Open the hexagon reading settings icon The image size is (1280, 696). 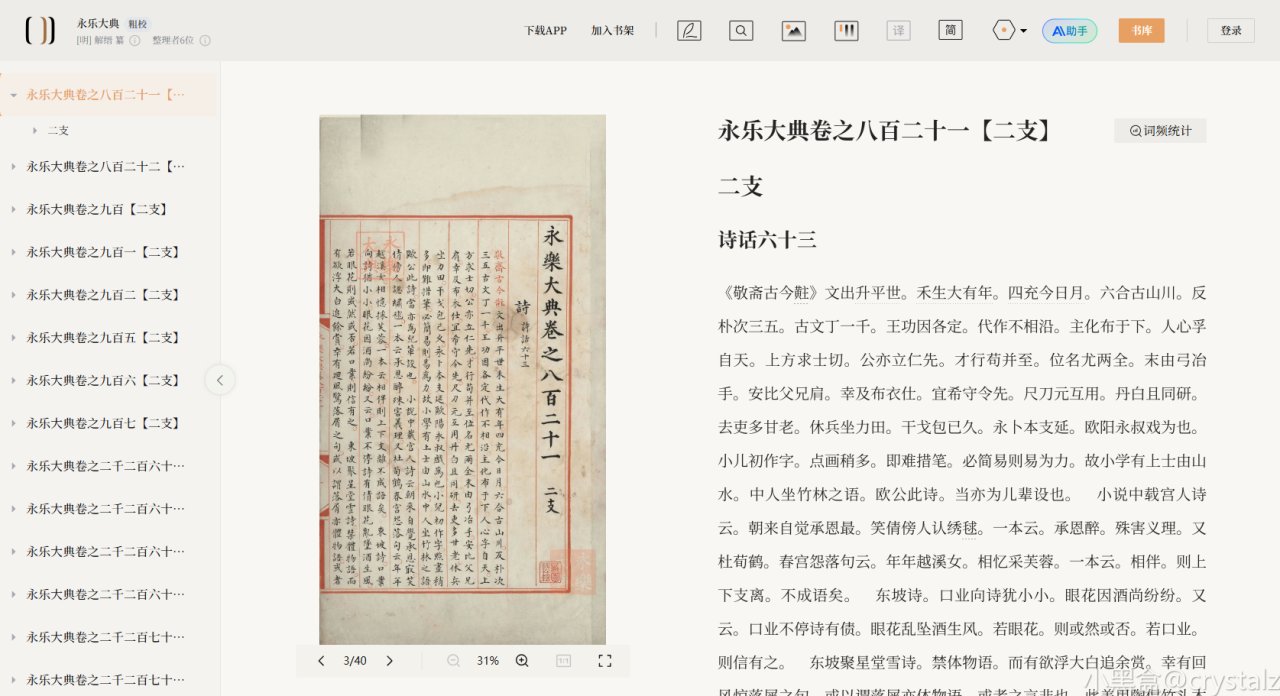click(1003, 30)
